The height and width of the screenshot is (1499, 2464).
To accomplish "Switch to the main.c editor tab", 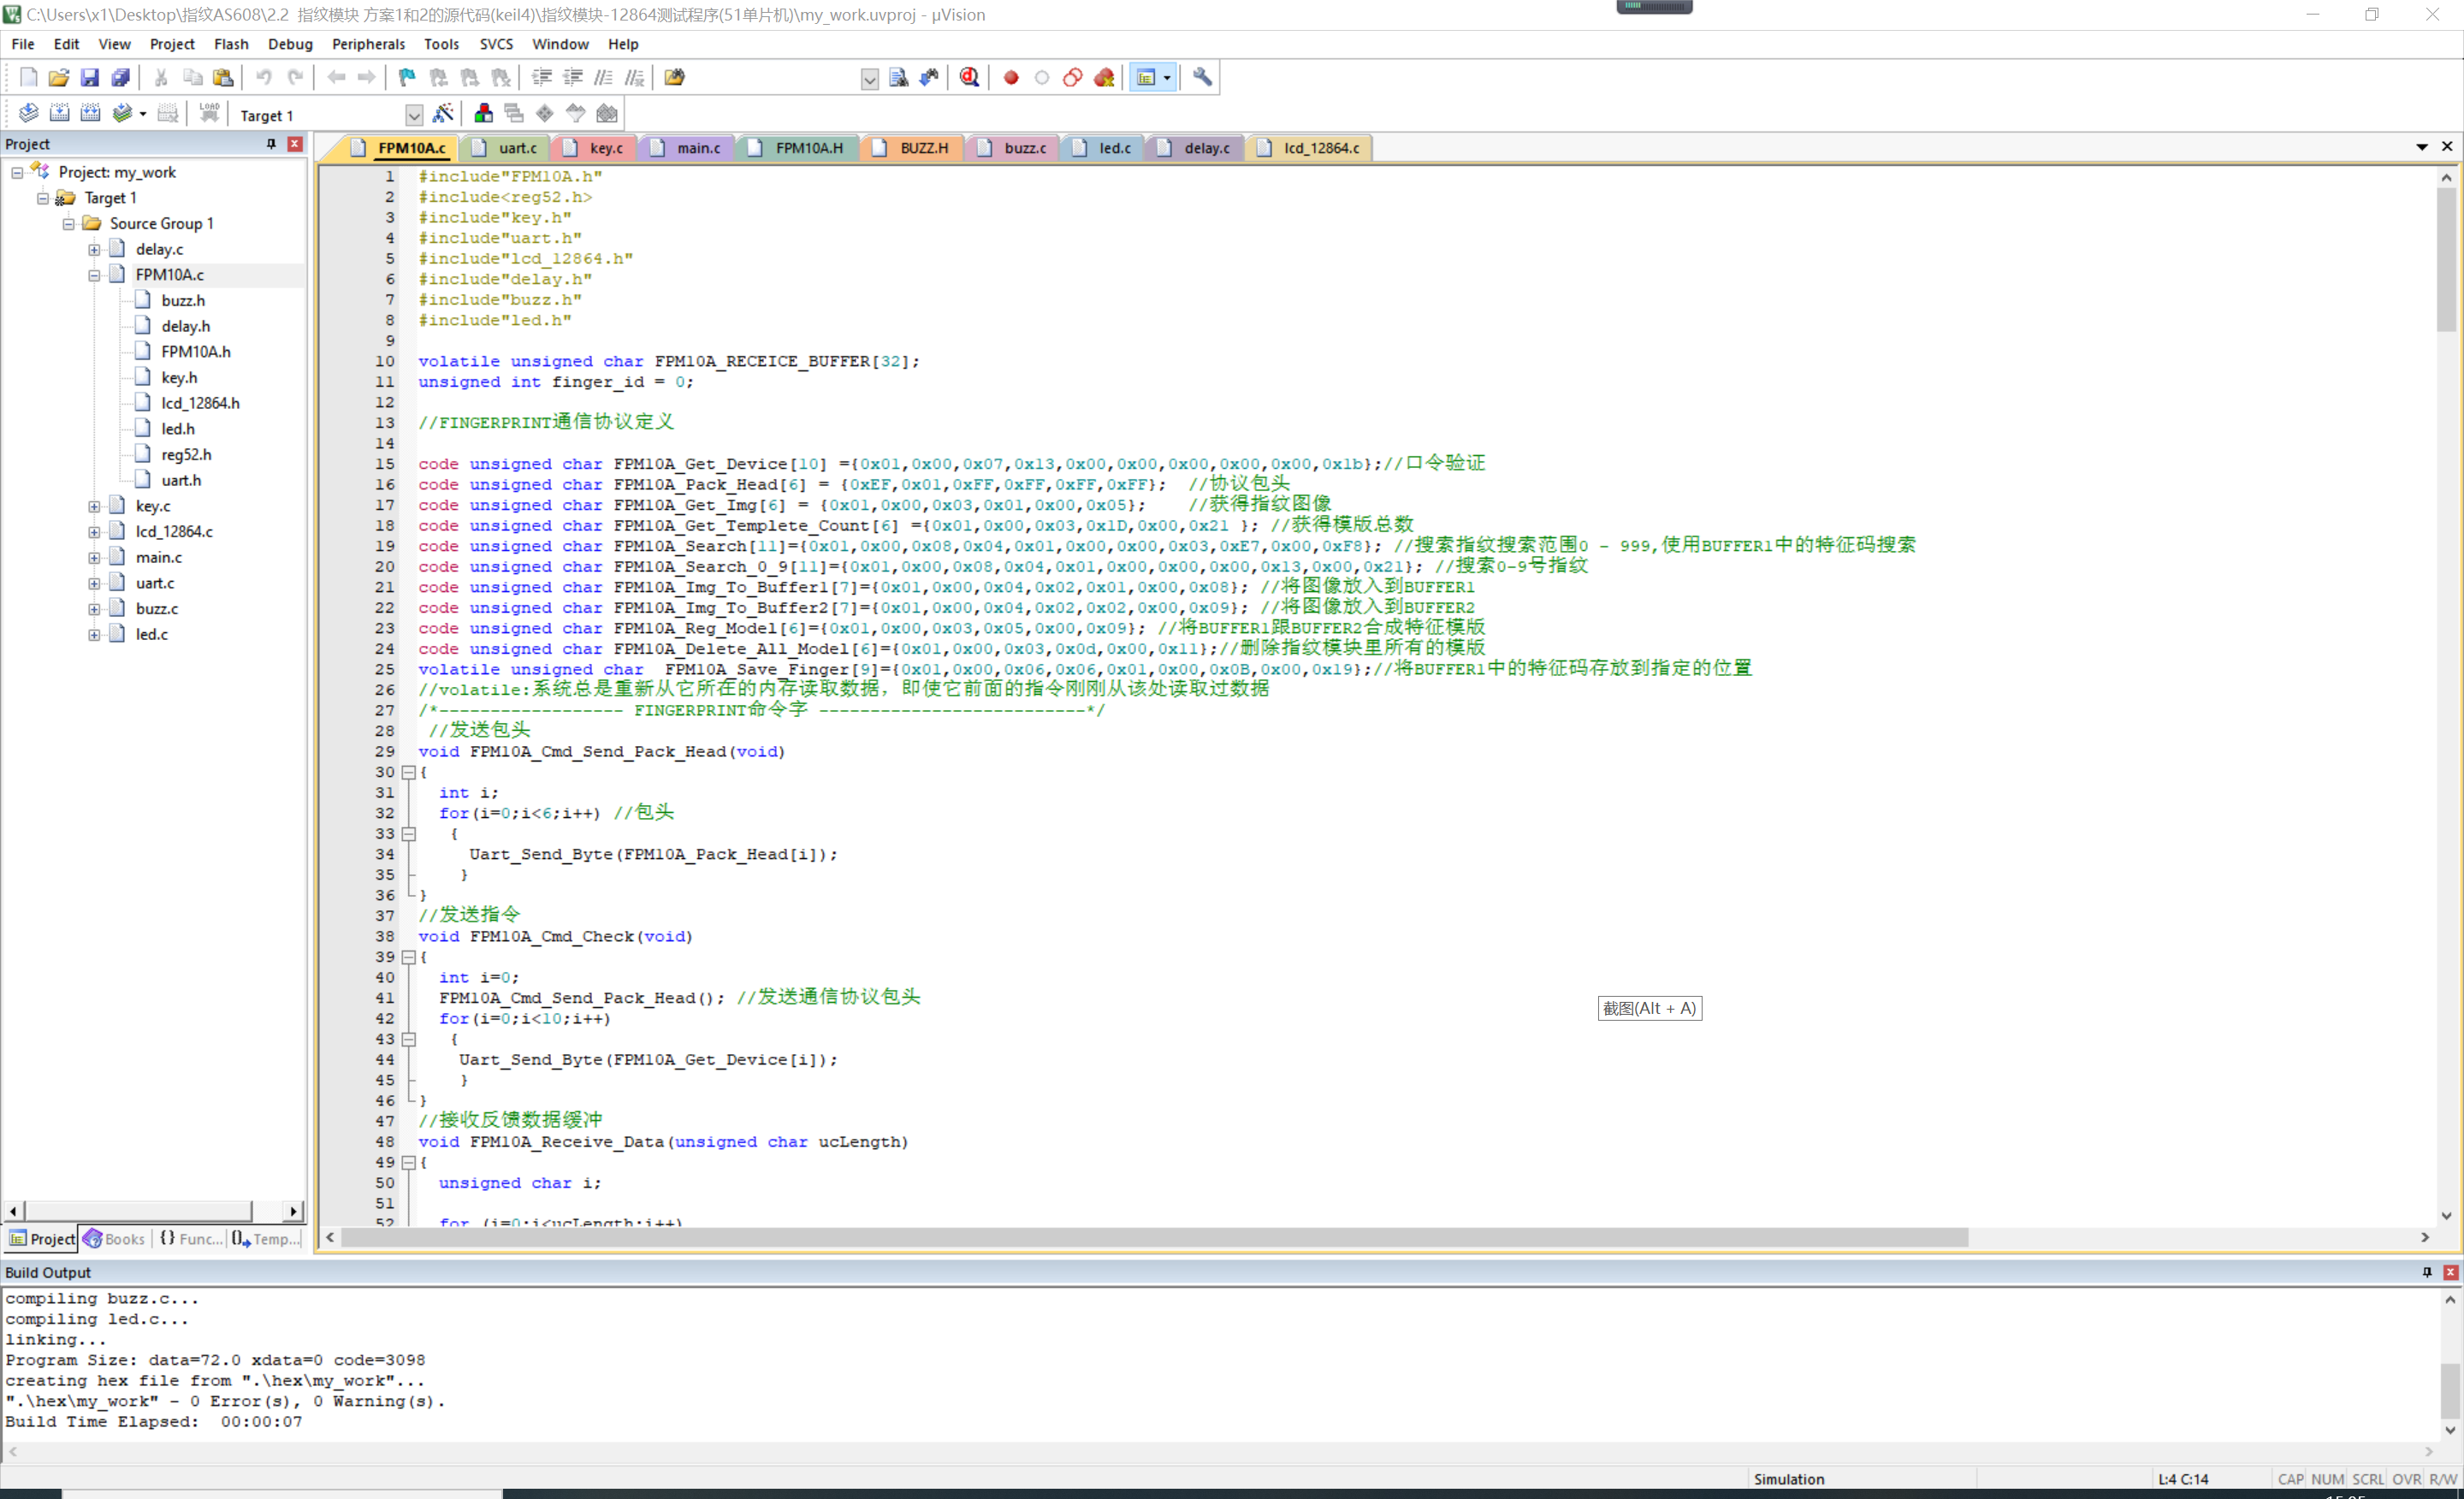I will pos(687,148).
